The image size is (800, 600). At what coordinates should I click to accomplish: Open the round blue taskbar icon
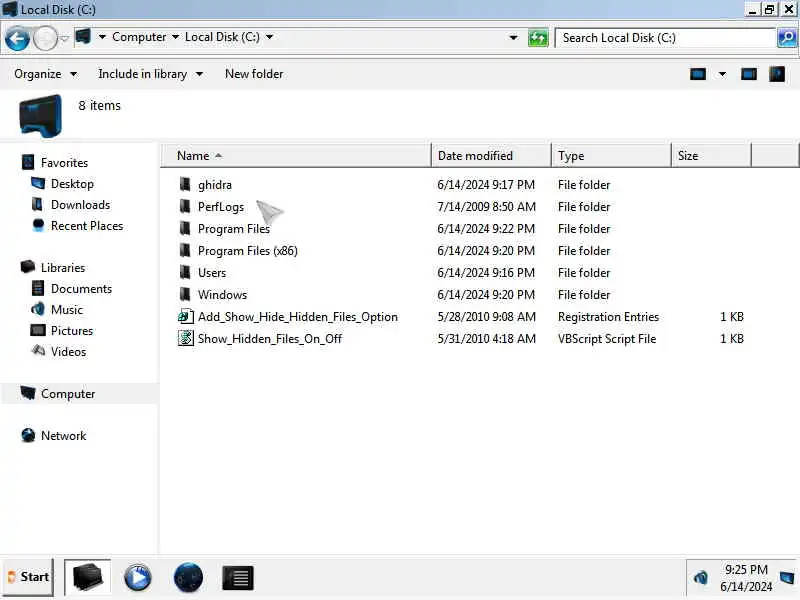(x=188, y=578)
